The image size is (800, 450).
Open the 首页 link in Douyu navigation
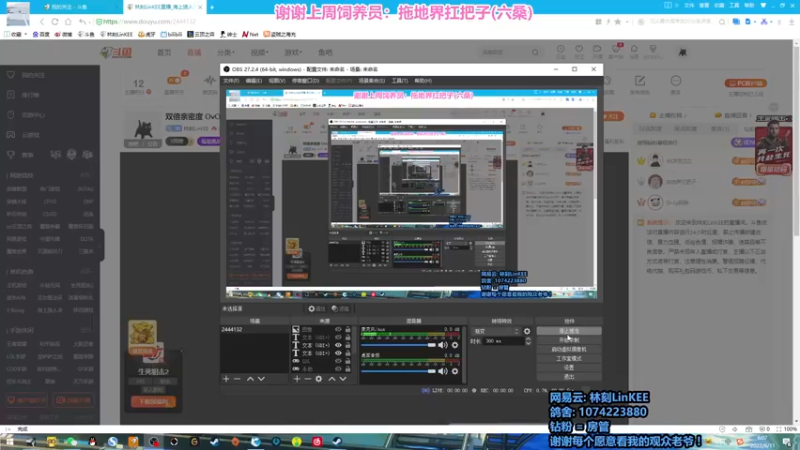pyautogui.click(x=164, y=53)
